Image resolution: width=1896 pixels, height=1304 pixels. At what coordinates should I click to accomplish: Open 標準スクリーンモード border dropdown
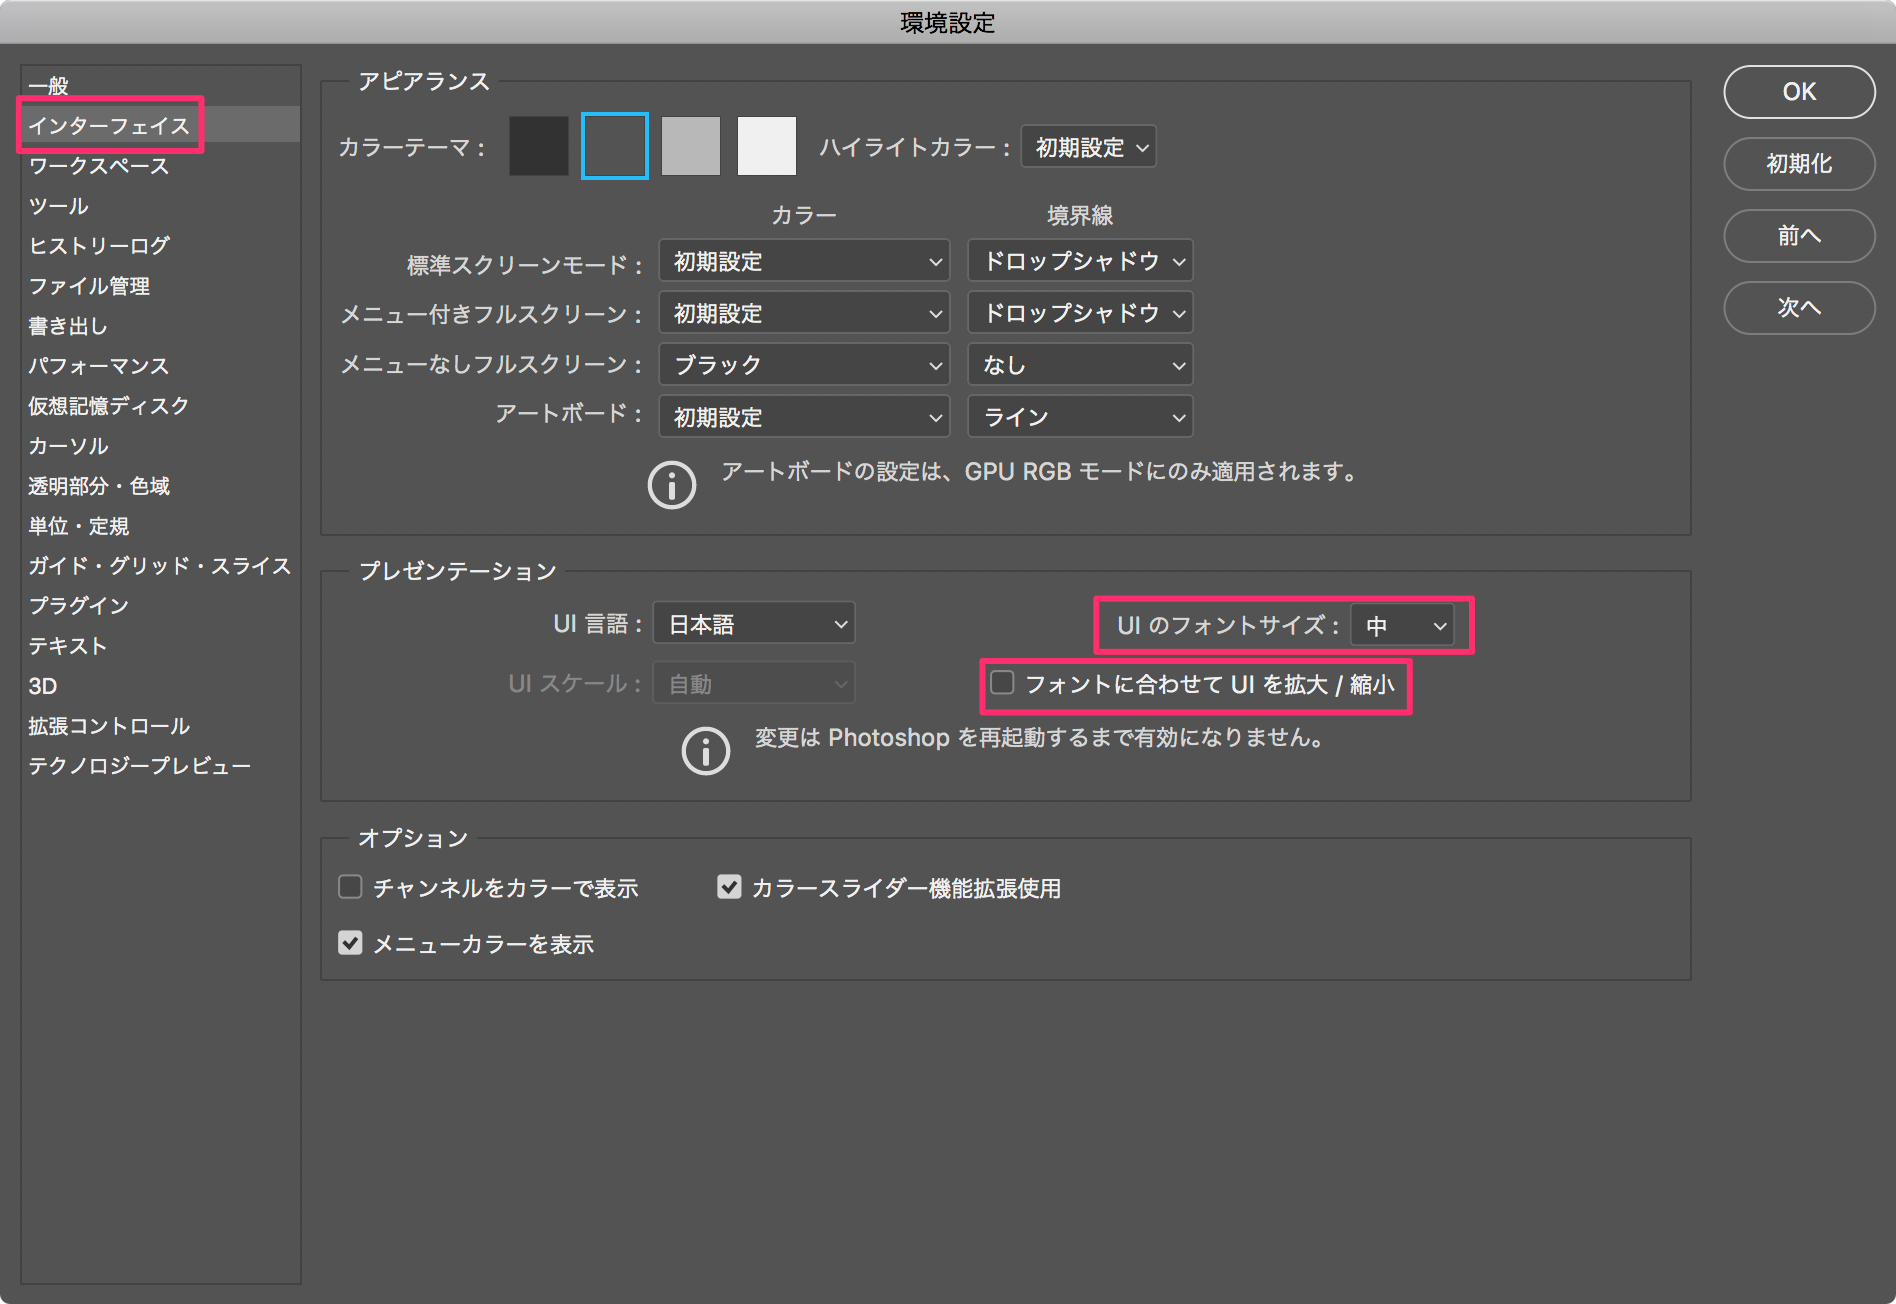(1080, 261)
